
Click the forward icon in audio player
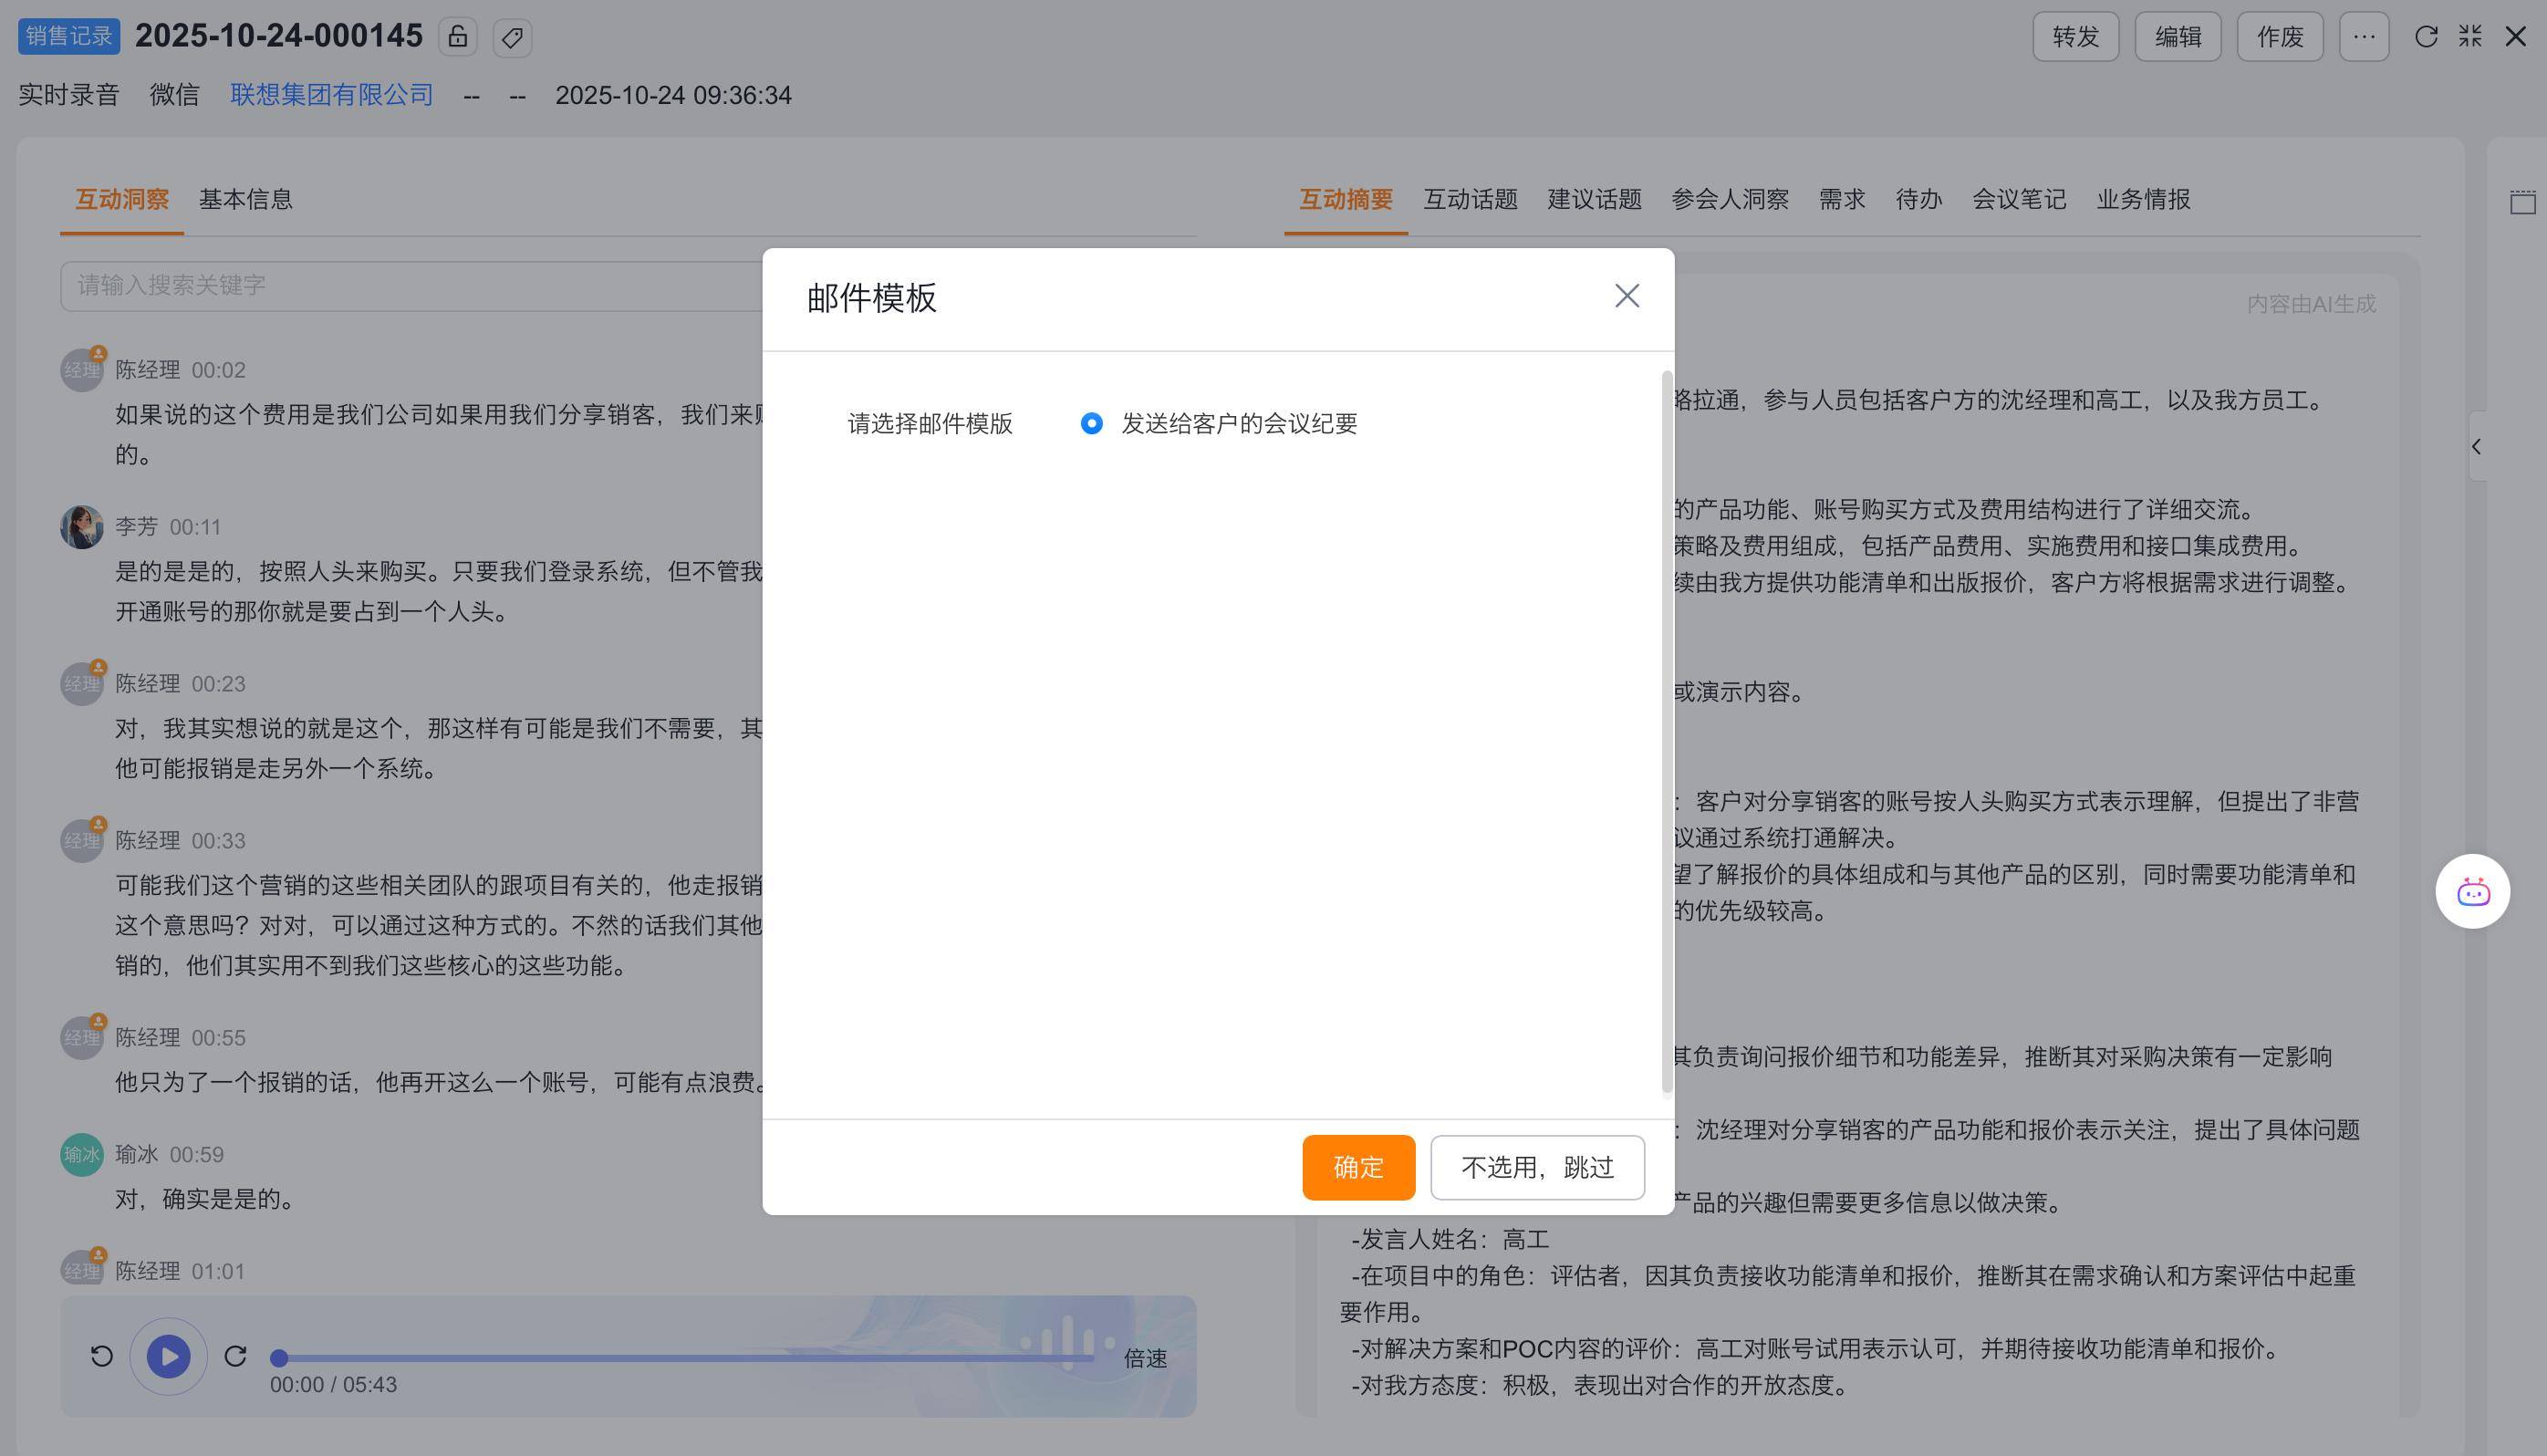(x=235, y=1356)
